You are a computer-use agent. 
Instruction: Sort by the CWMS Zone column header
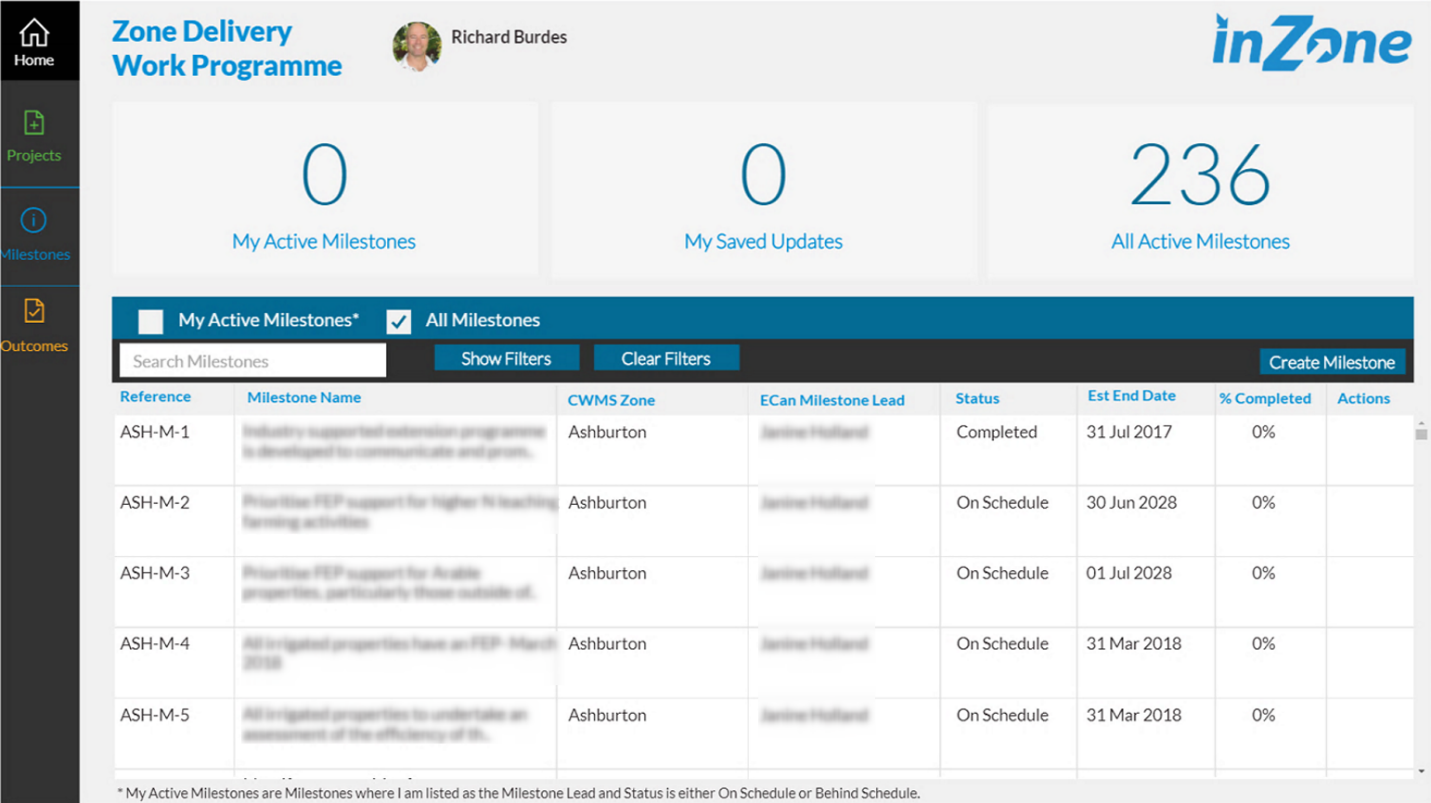[611, 400]
